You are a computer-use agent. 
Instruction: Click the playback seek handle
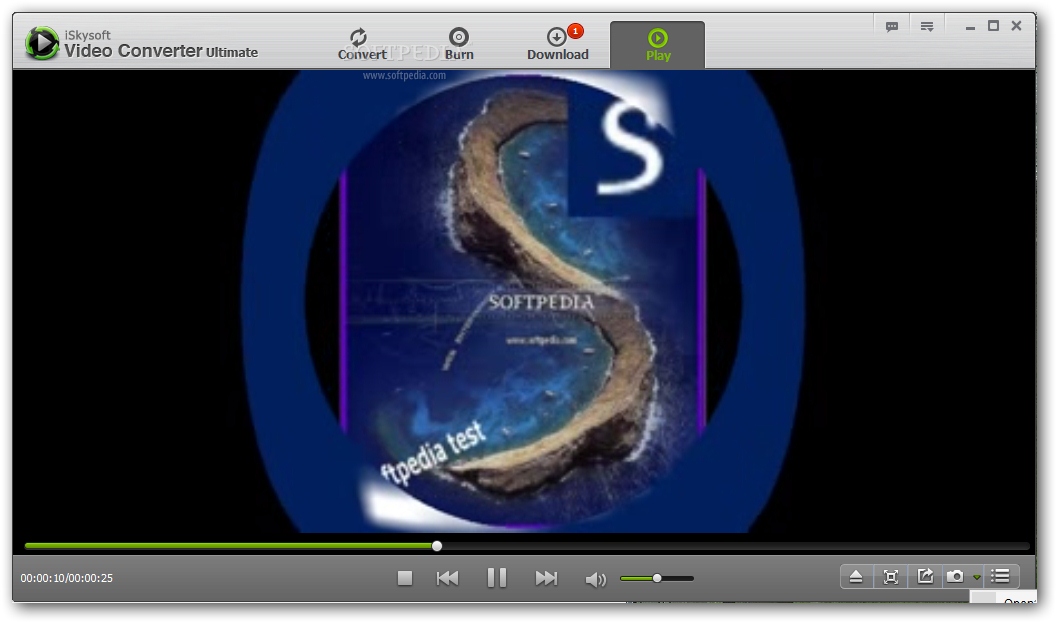point(437,545)
